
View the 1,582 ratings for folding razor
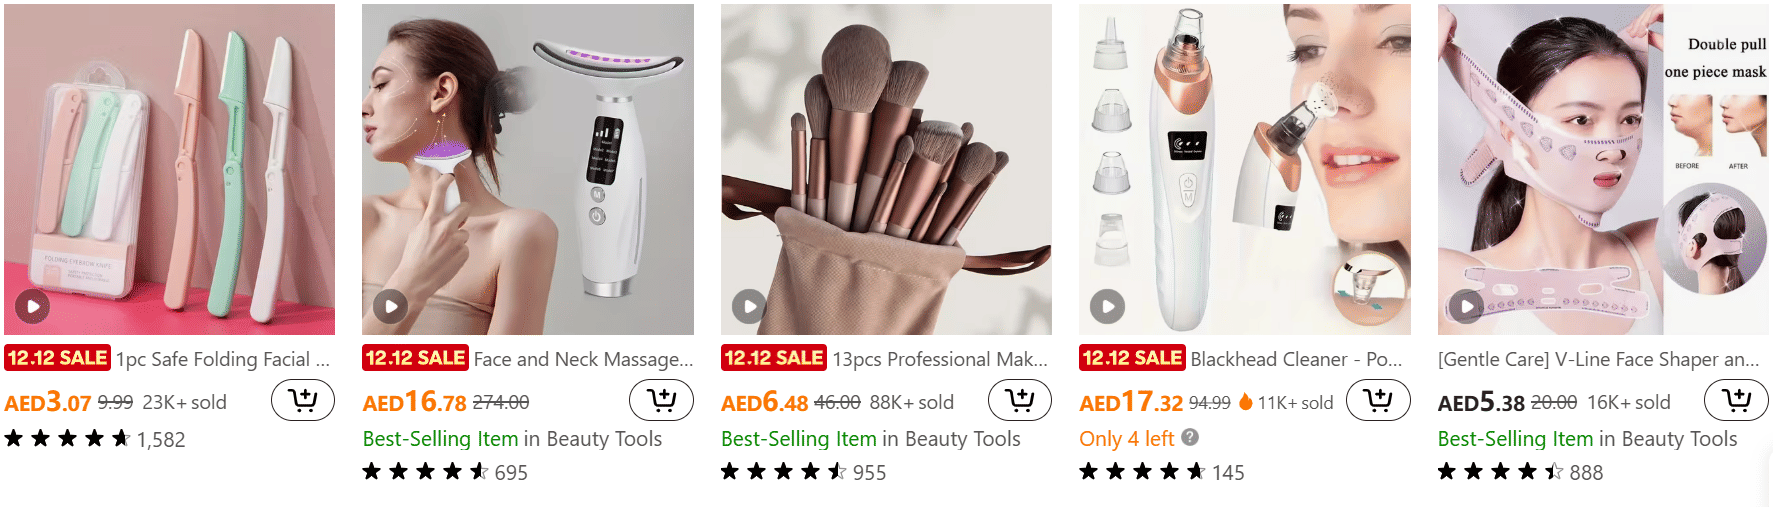point(161,439)
